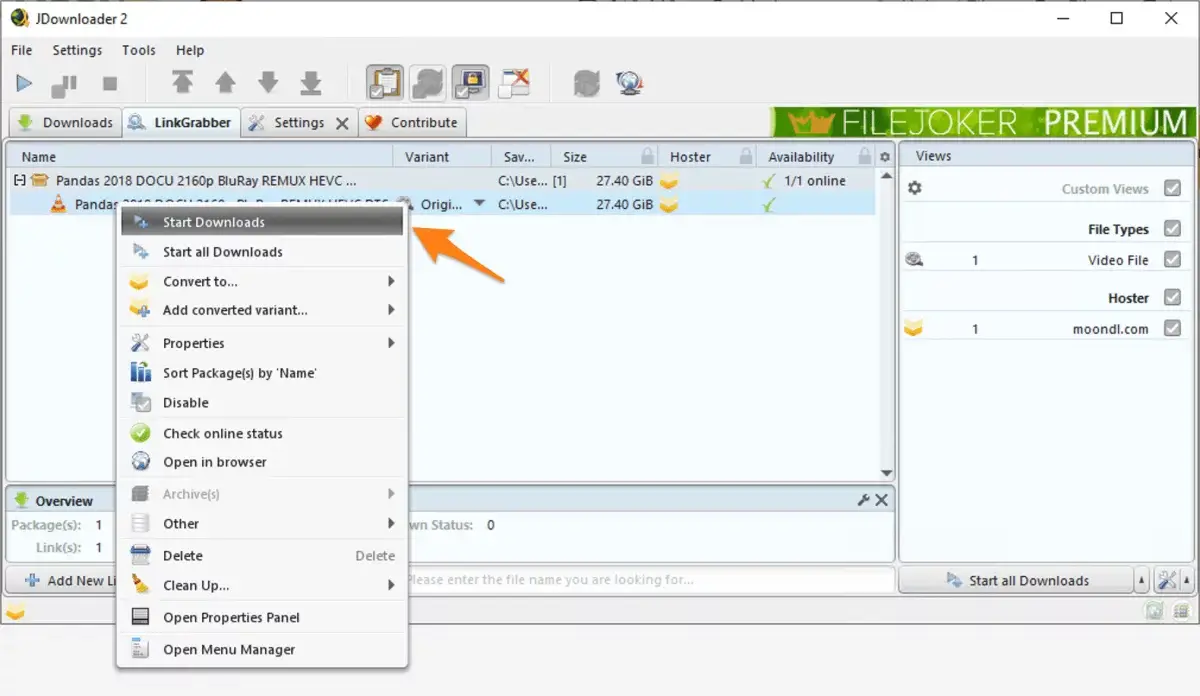This screenshot has height=696, width=1200.
Task: Open the Tools menu
Action: (x=139, y=50)
